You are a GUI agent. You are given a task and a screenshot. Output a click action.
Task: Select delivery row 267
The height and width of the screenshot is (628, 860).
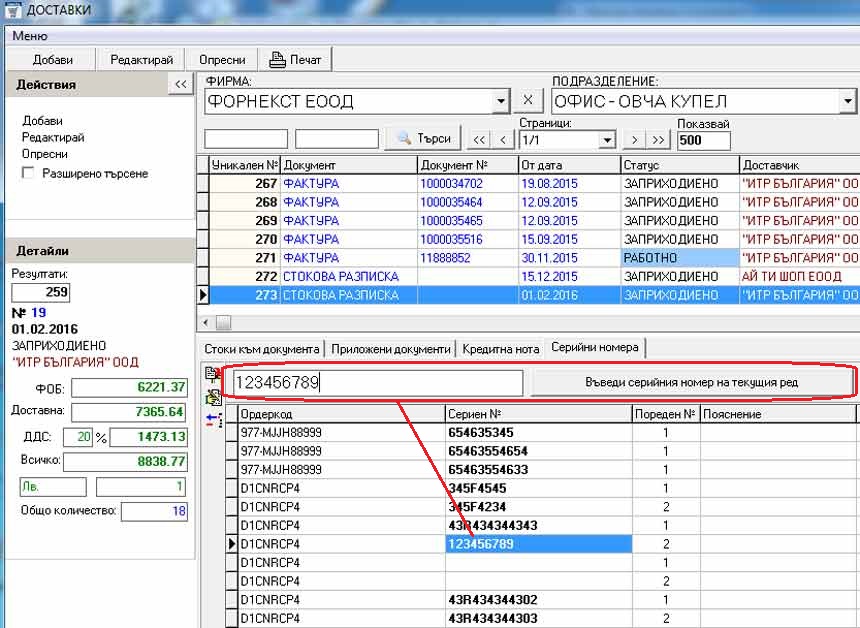(x=528, y=184)
